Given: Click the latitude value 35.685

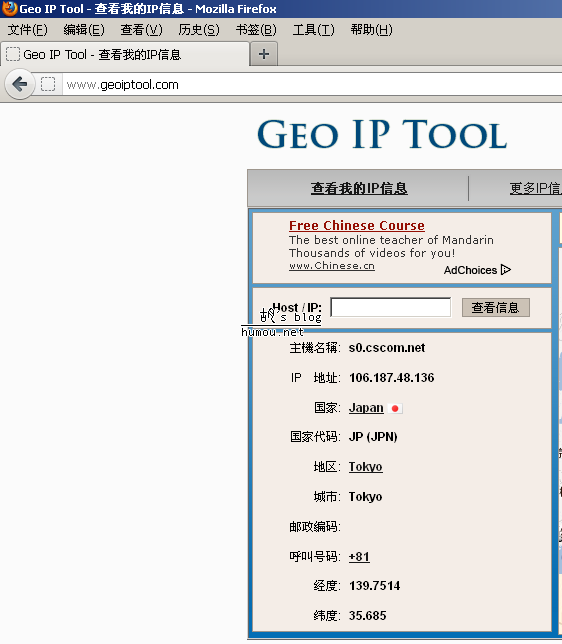Looking at the screenshot, I should click(367, 616).
